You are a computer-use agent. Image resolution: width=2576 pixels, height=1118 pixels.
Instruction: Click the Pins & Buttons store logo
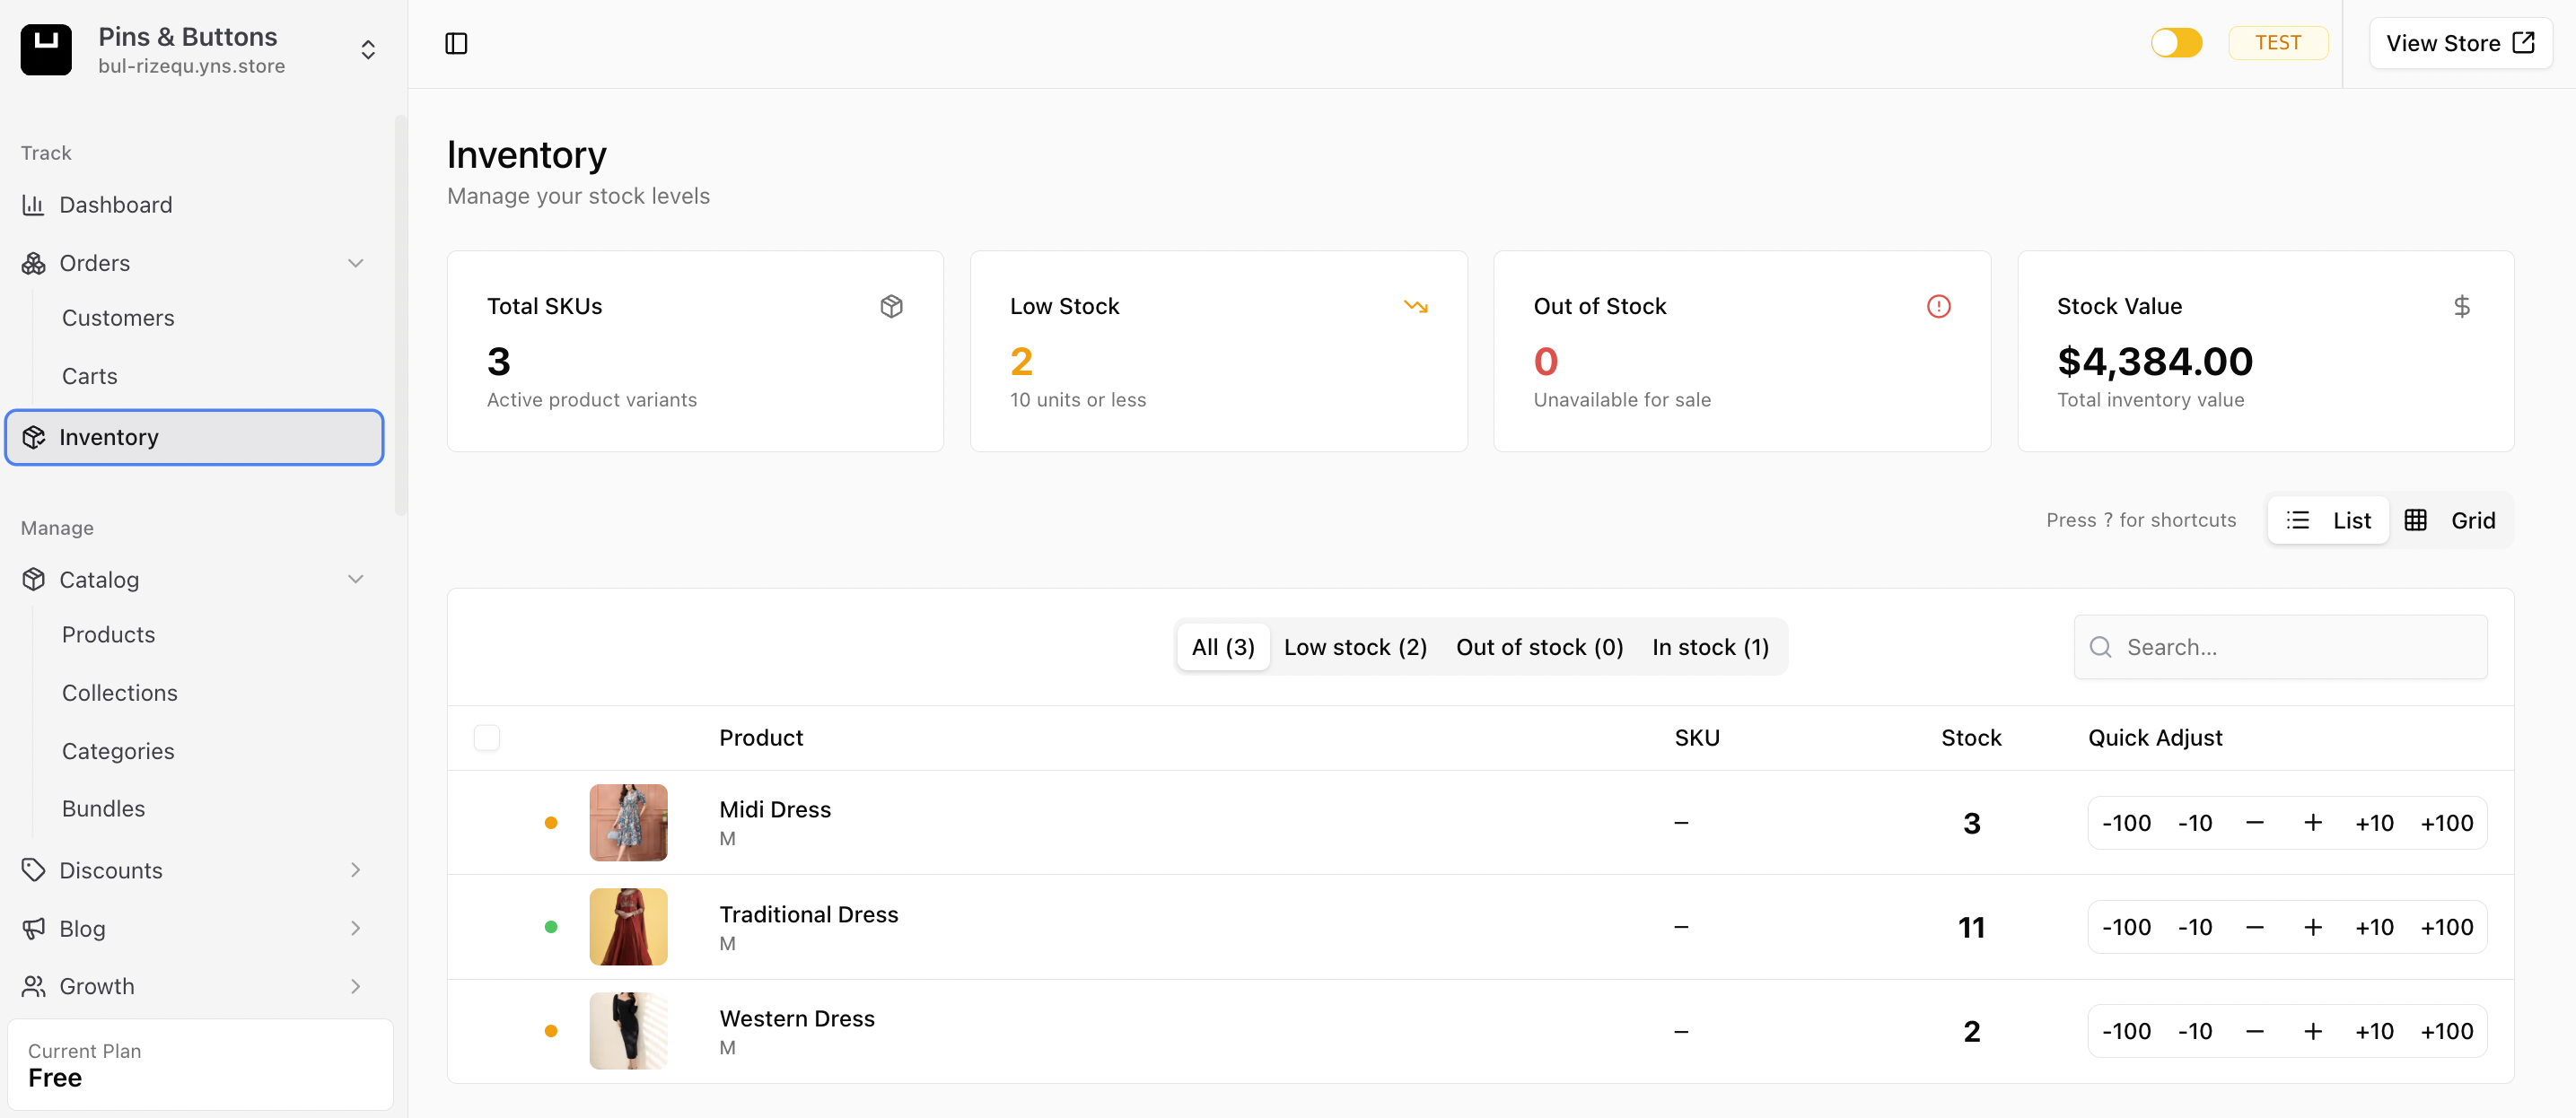pyautogui.click(x=46, y=49)
